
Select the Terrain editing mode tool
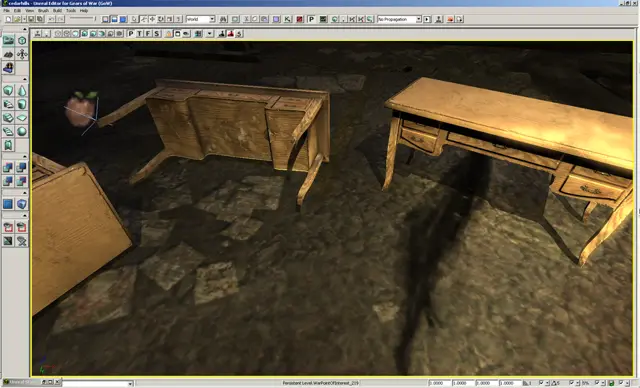point(9,54)
